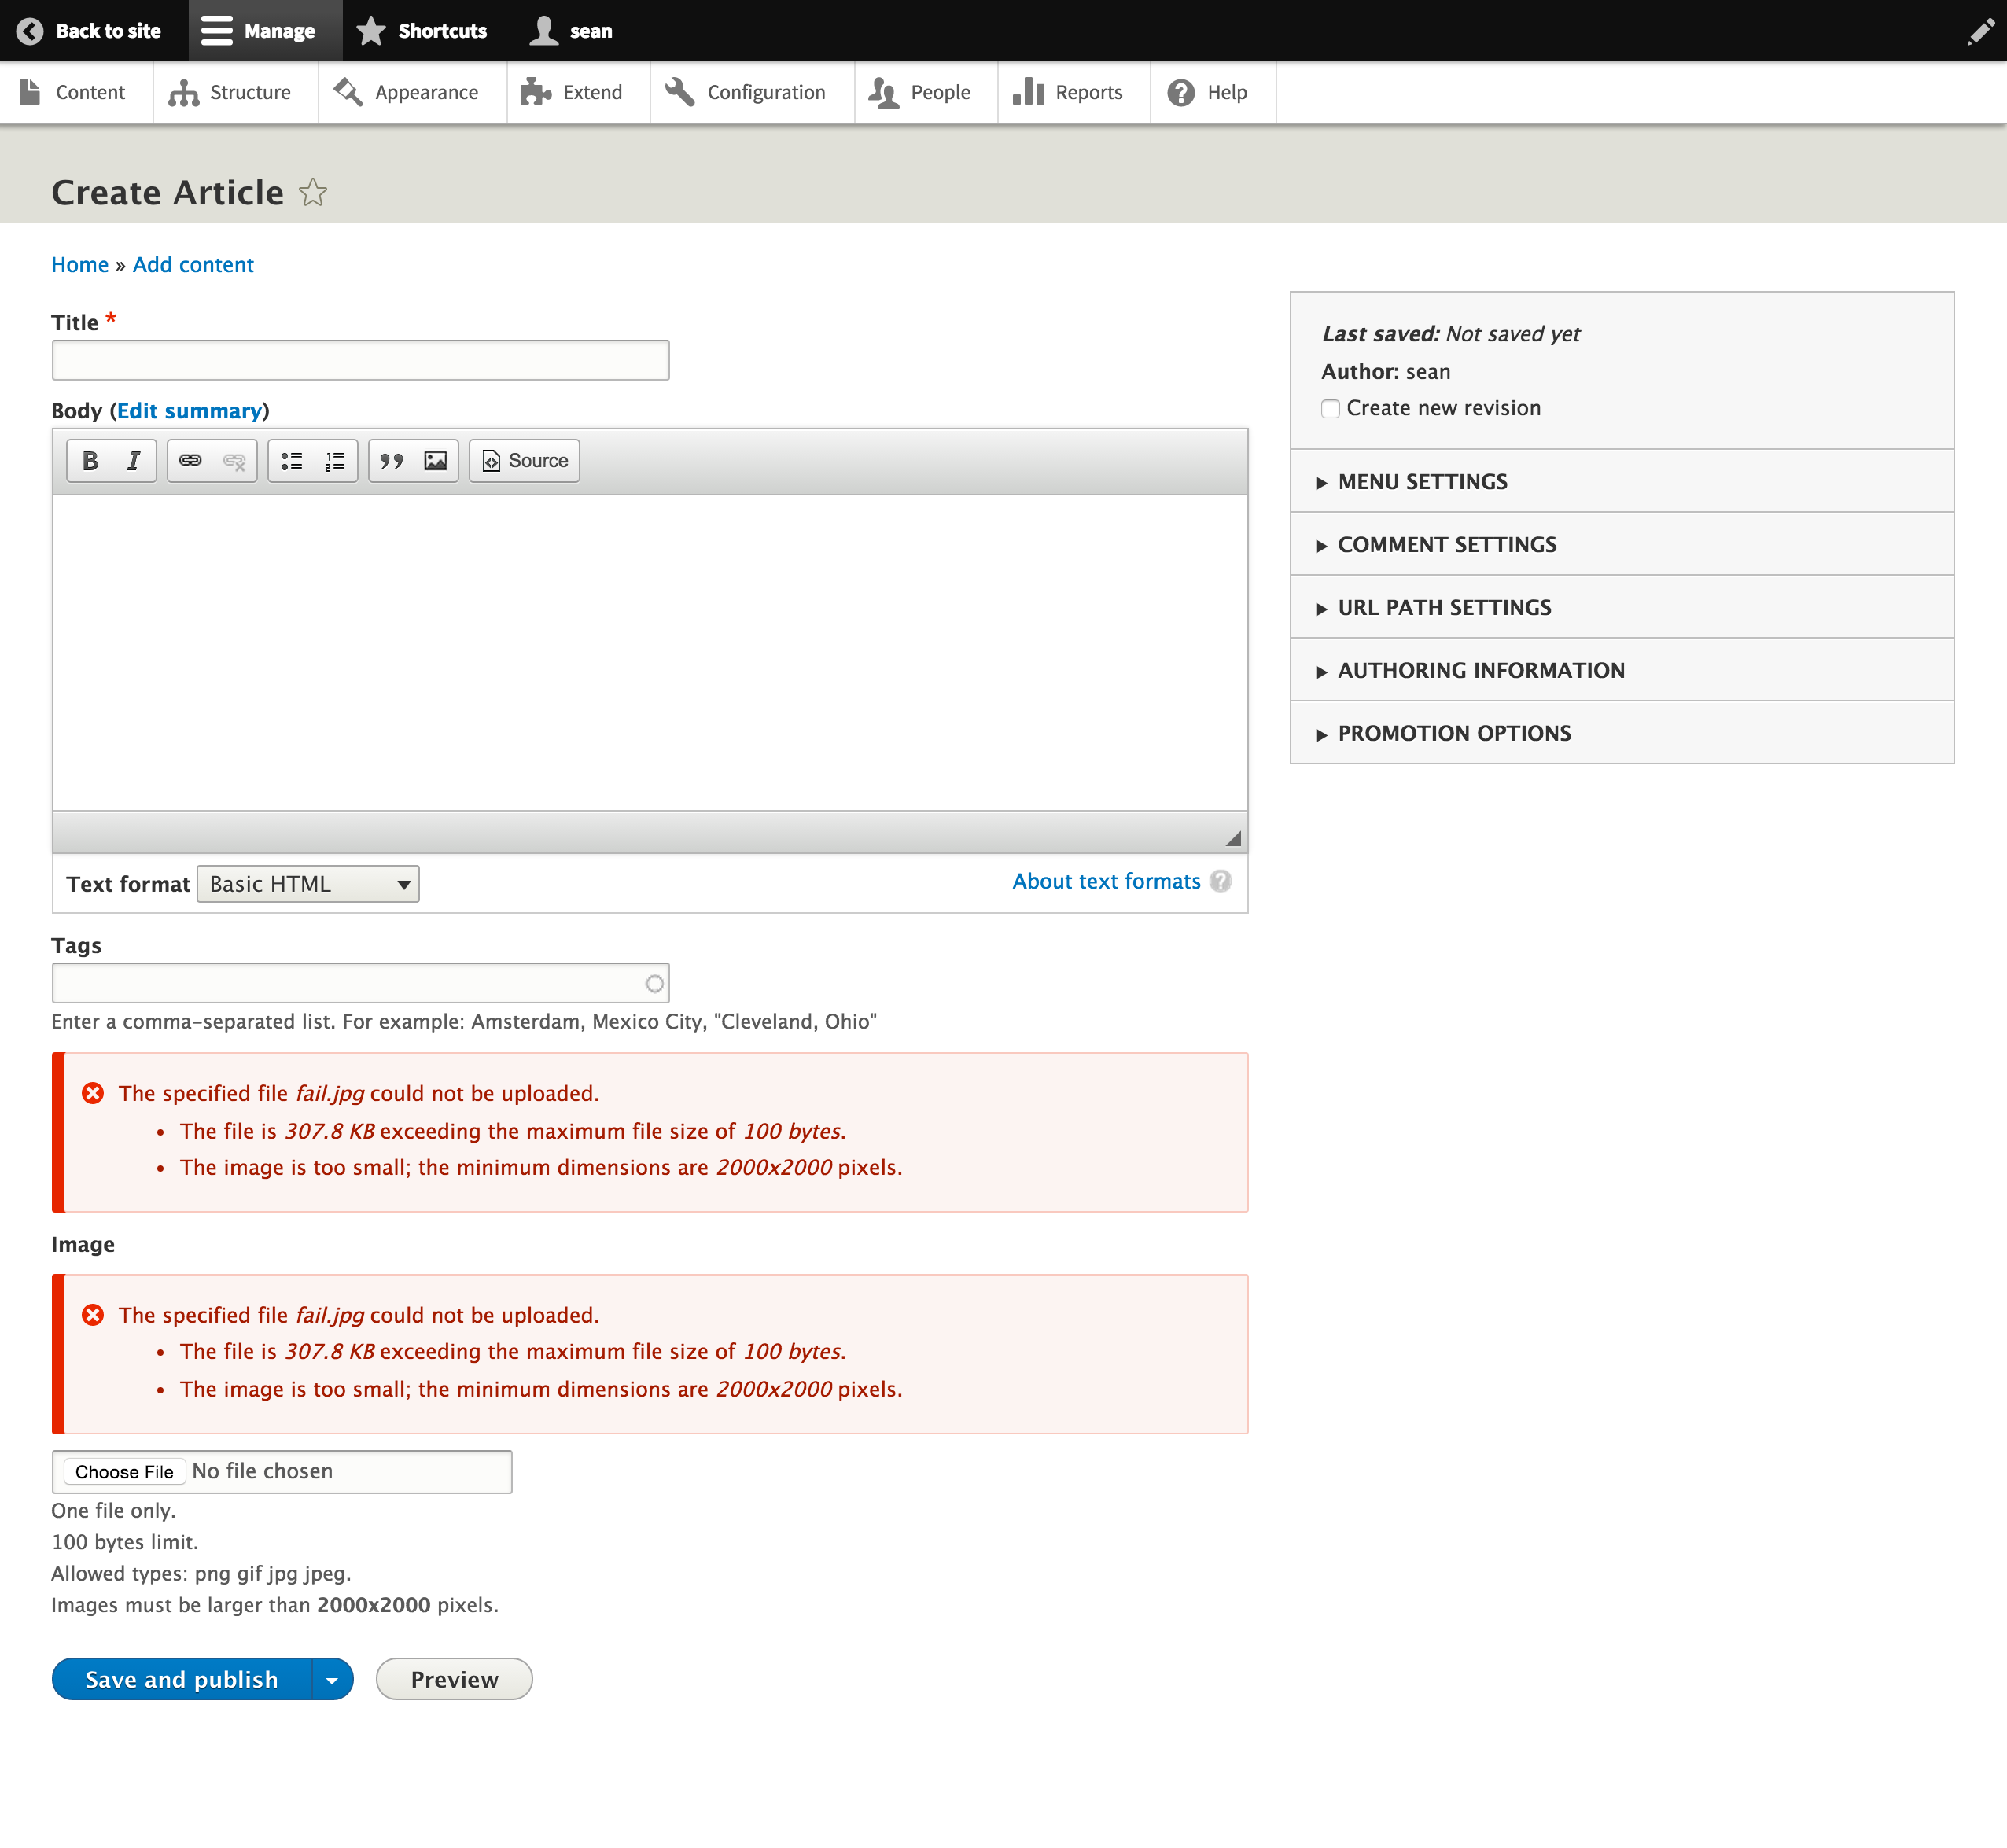Apply bold formatting in the body editor

click(90, 460)
